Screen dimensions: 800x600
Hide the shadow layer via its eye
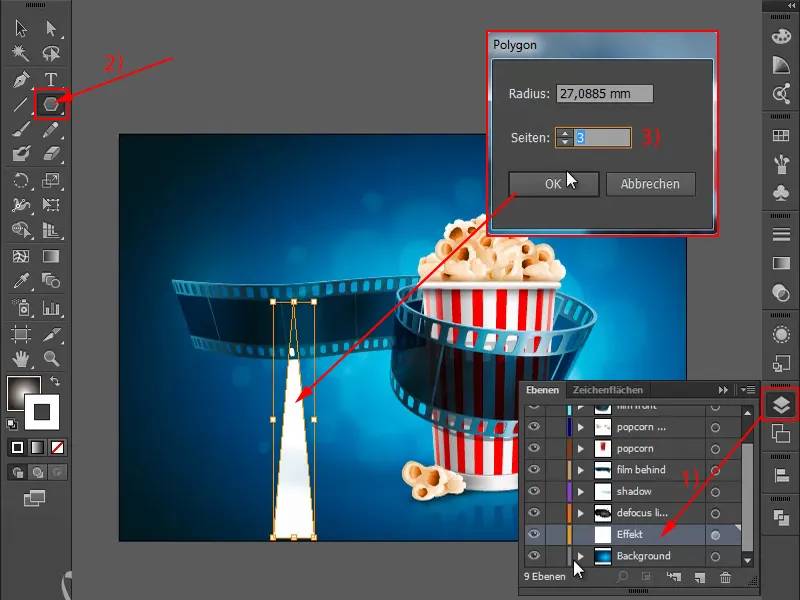point(534,491)
